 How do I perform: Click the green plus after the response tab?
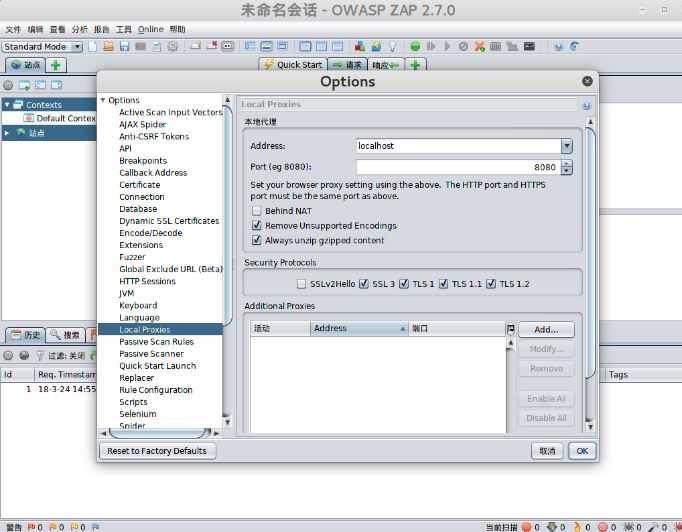(x=415, y=65)
